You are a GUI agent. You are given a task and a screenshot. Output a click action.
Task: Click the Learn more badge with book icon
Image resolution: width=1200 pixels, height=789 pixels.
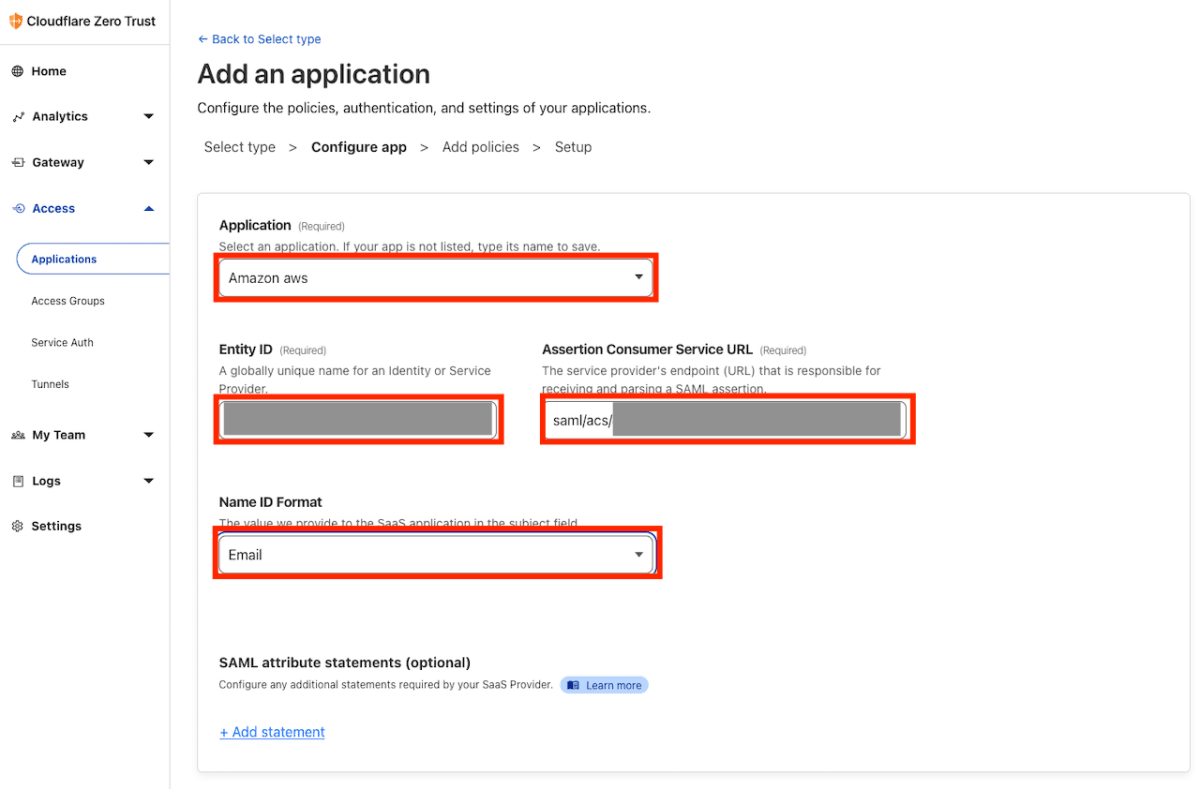(x=604, y=684)
